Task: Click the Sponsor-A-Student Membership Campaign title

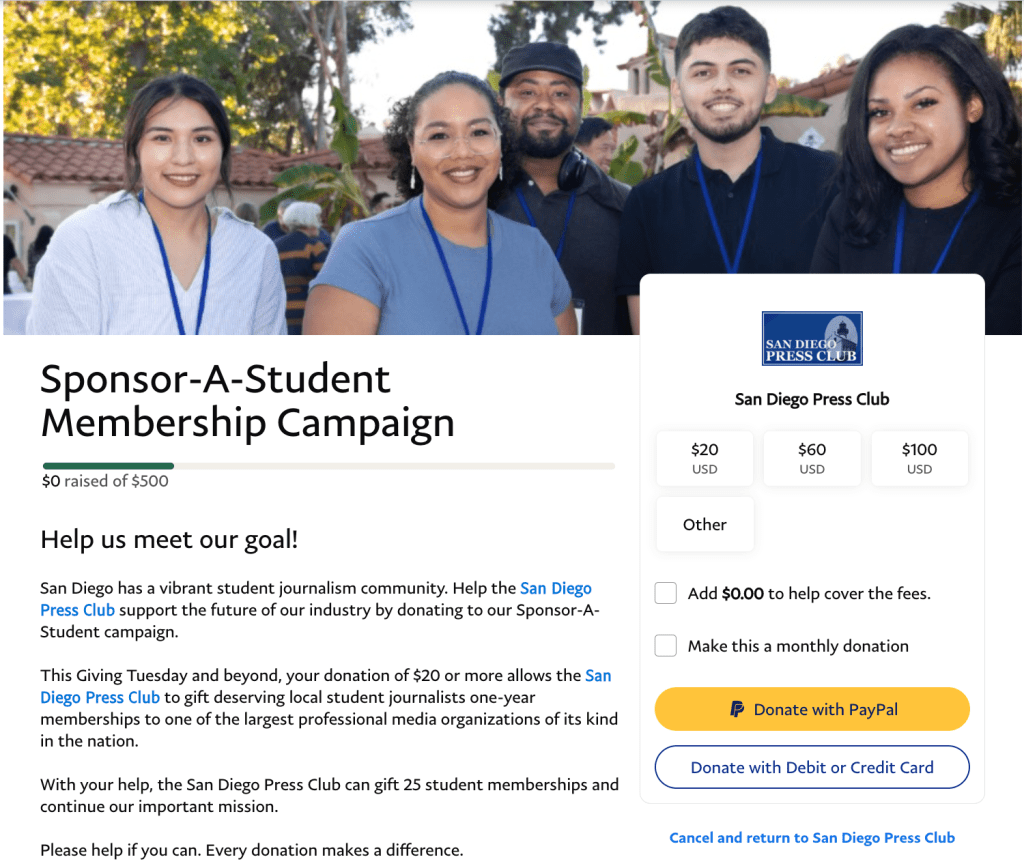Action: click(247, 401)
